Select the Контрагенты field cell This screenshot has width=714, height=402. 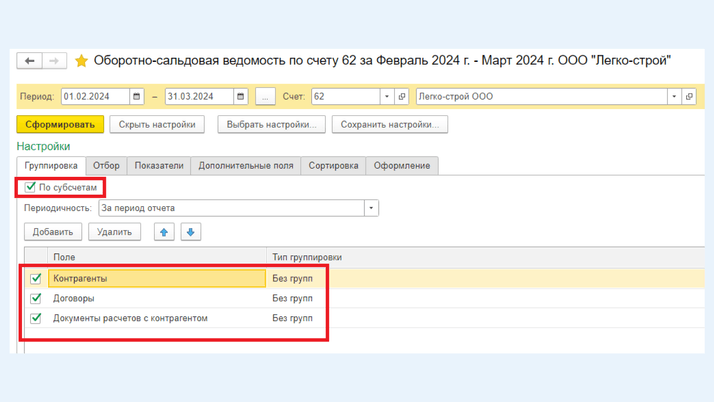point(157,278)
